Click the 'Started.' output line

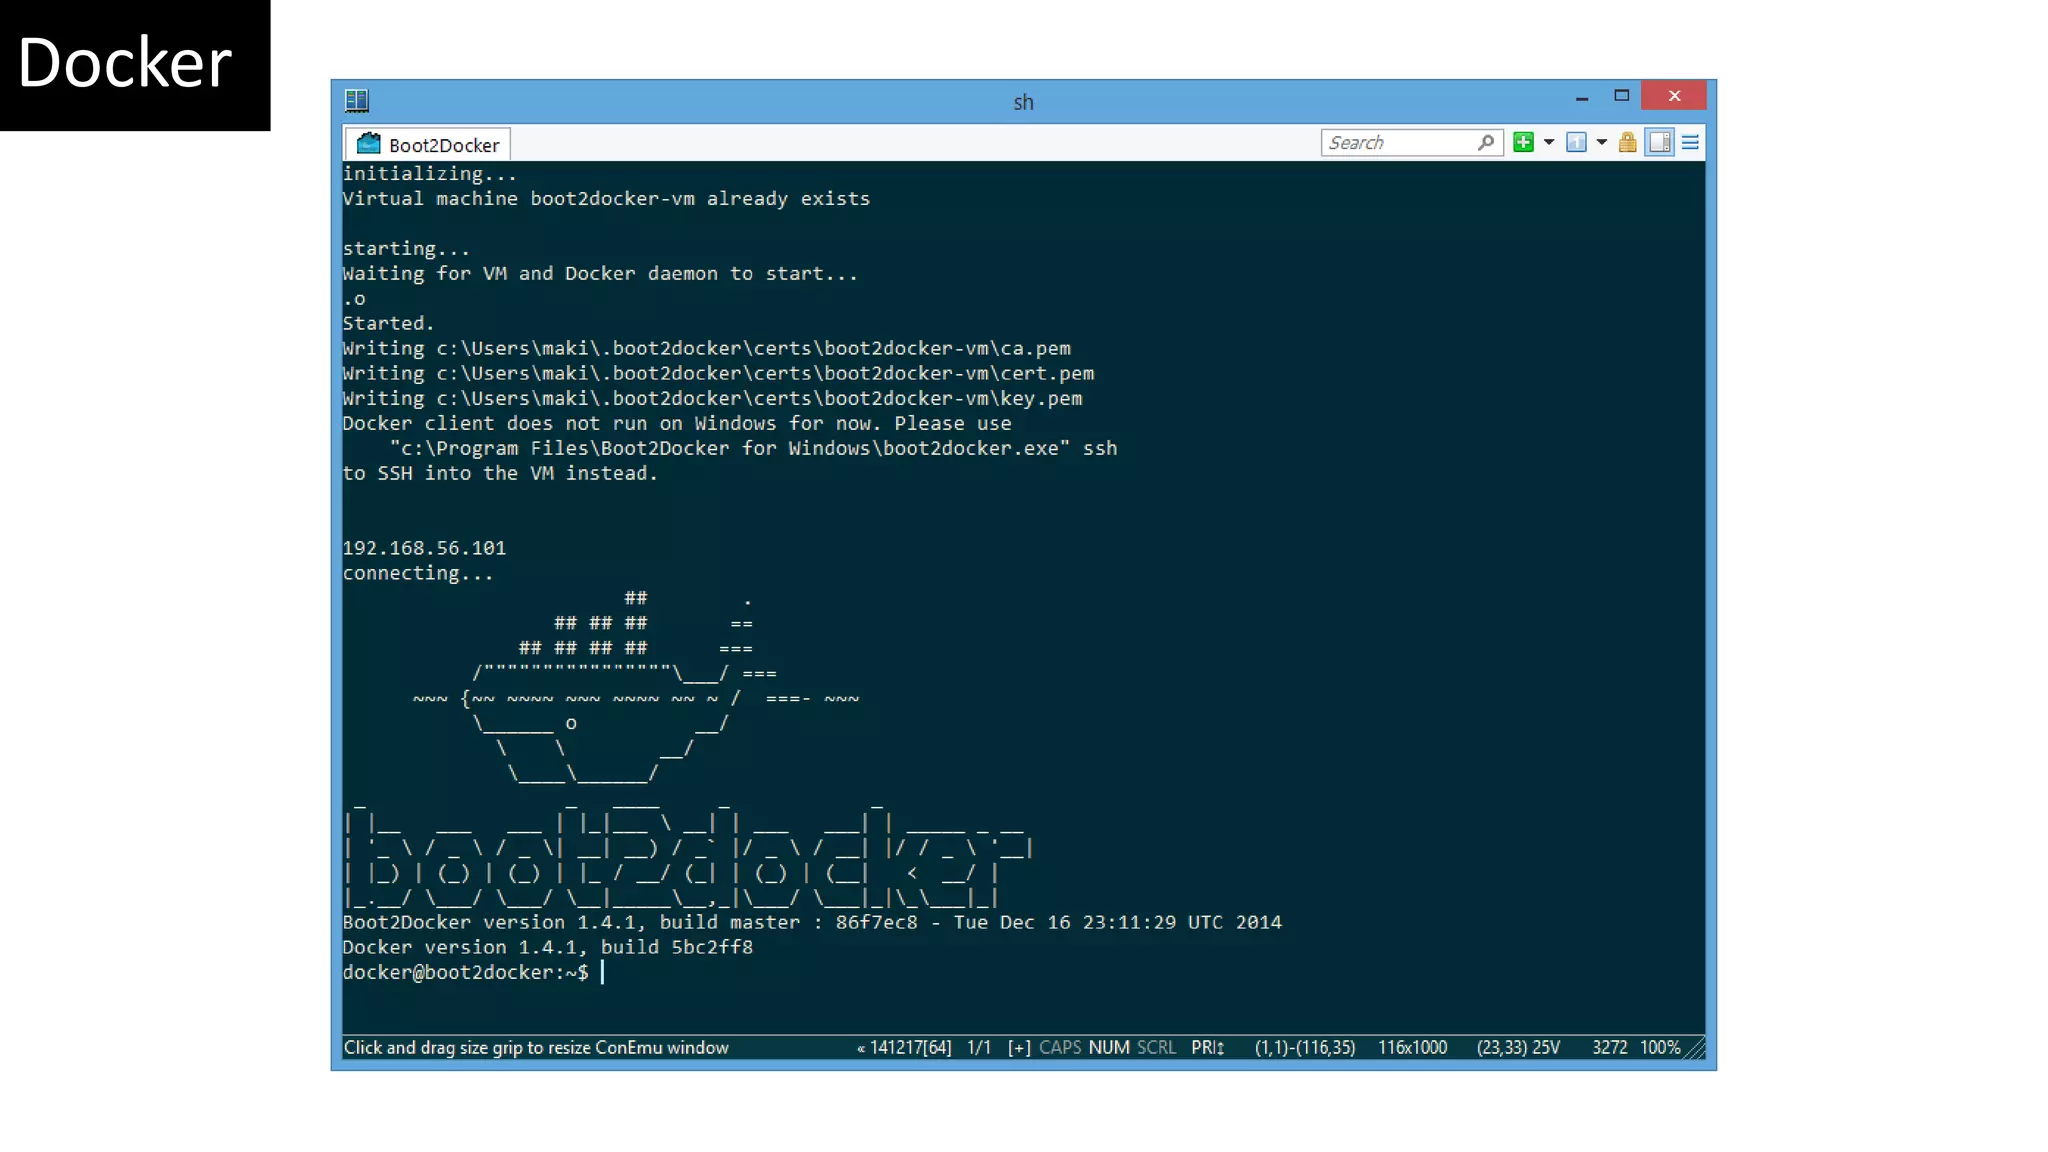pos(388,323)
